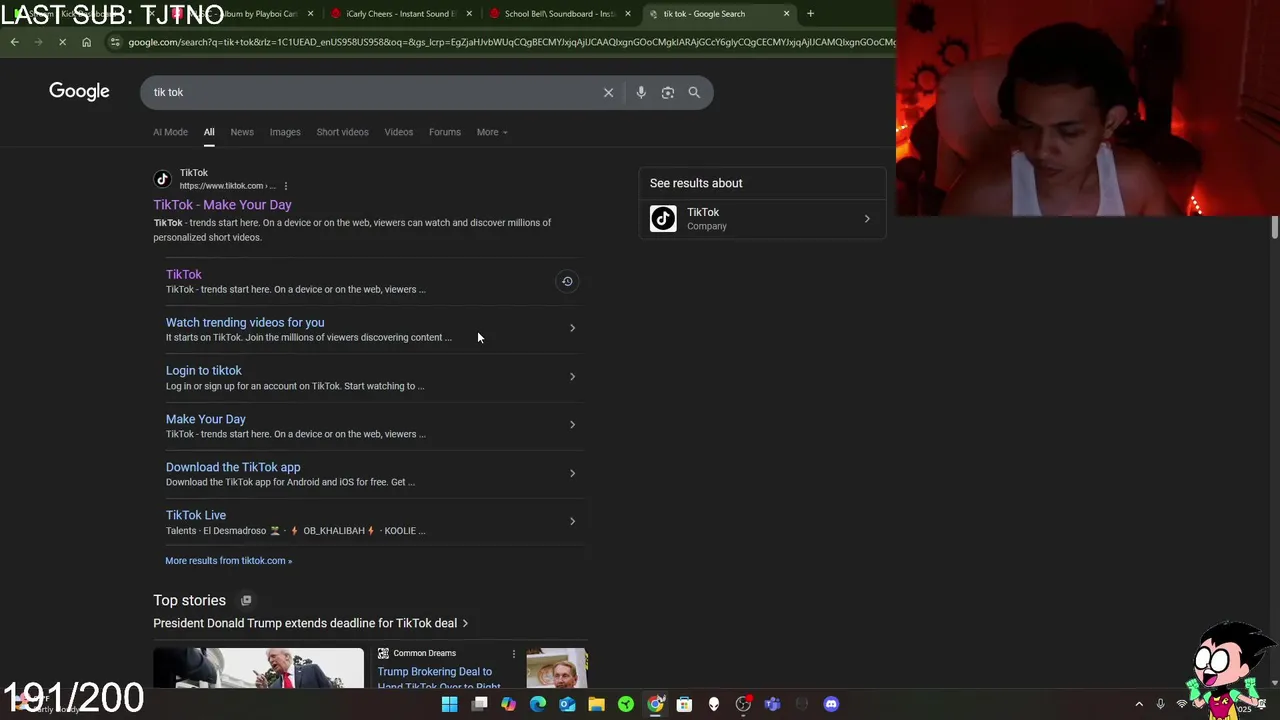
Task: Click the magnifier search button
Action: [x=694, y=92]
